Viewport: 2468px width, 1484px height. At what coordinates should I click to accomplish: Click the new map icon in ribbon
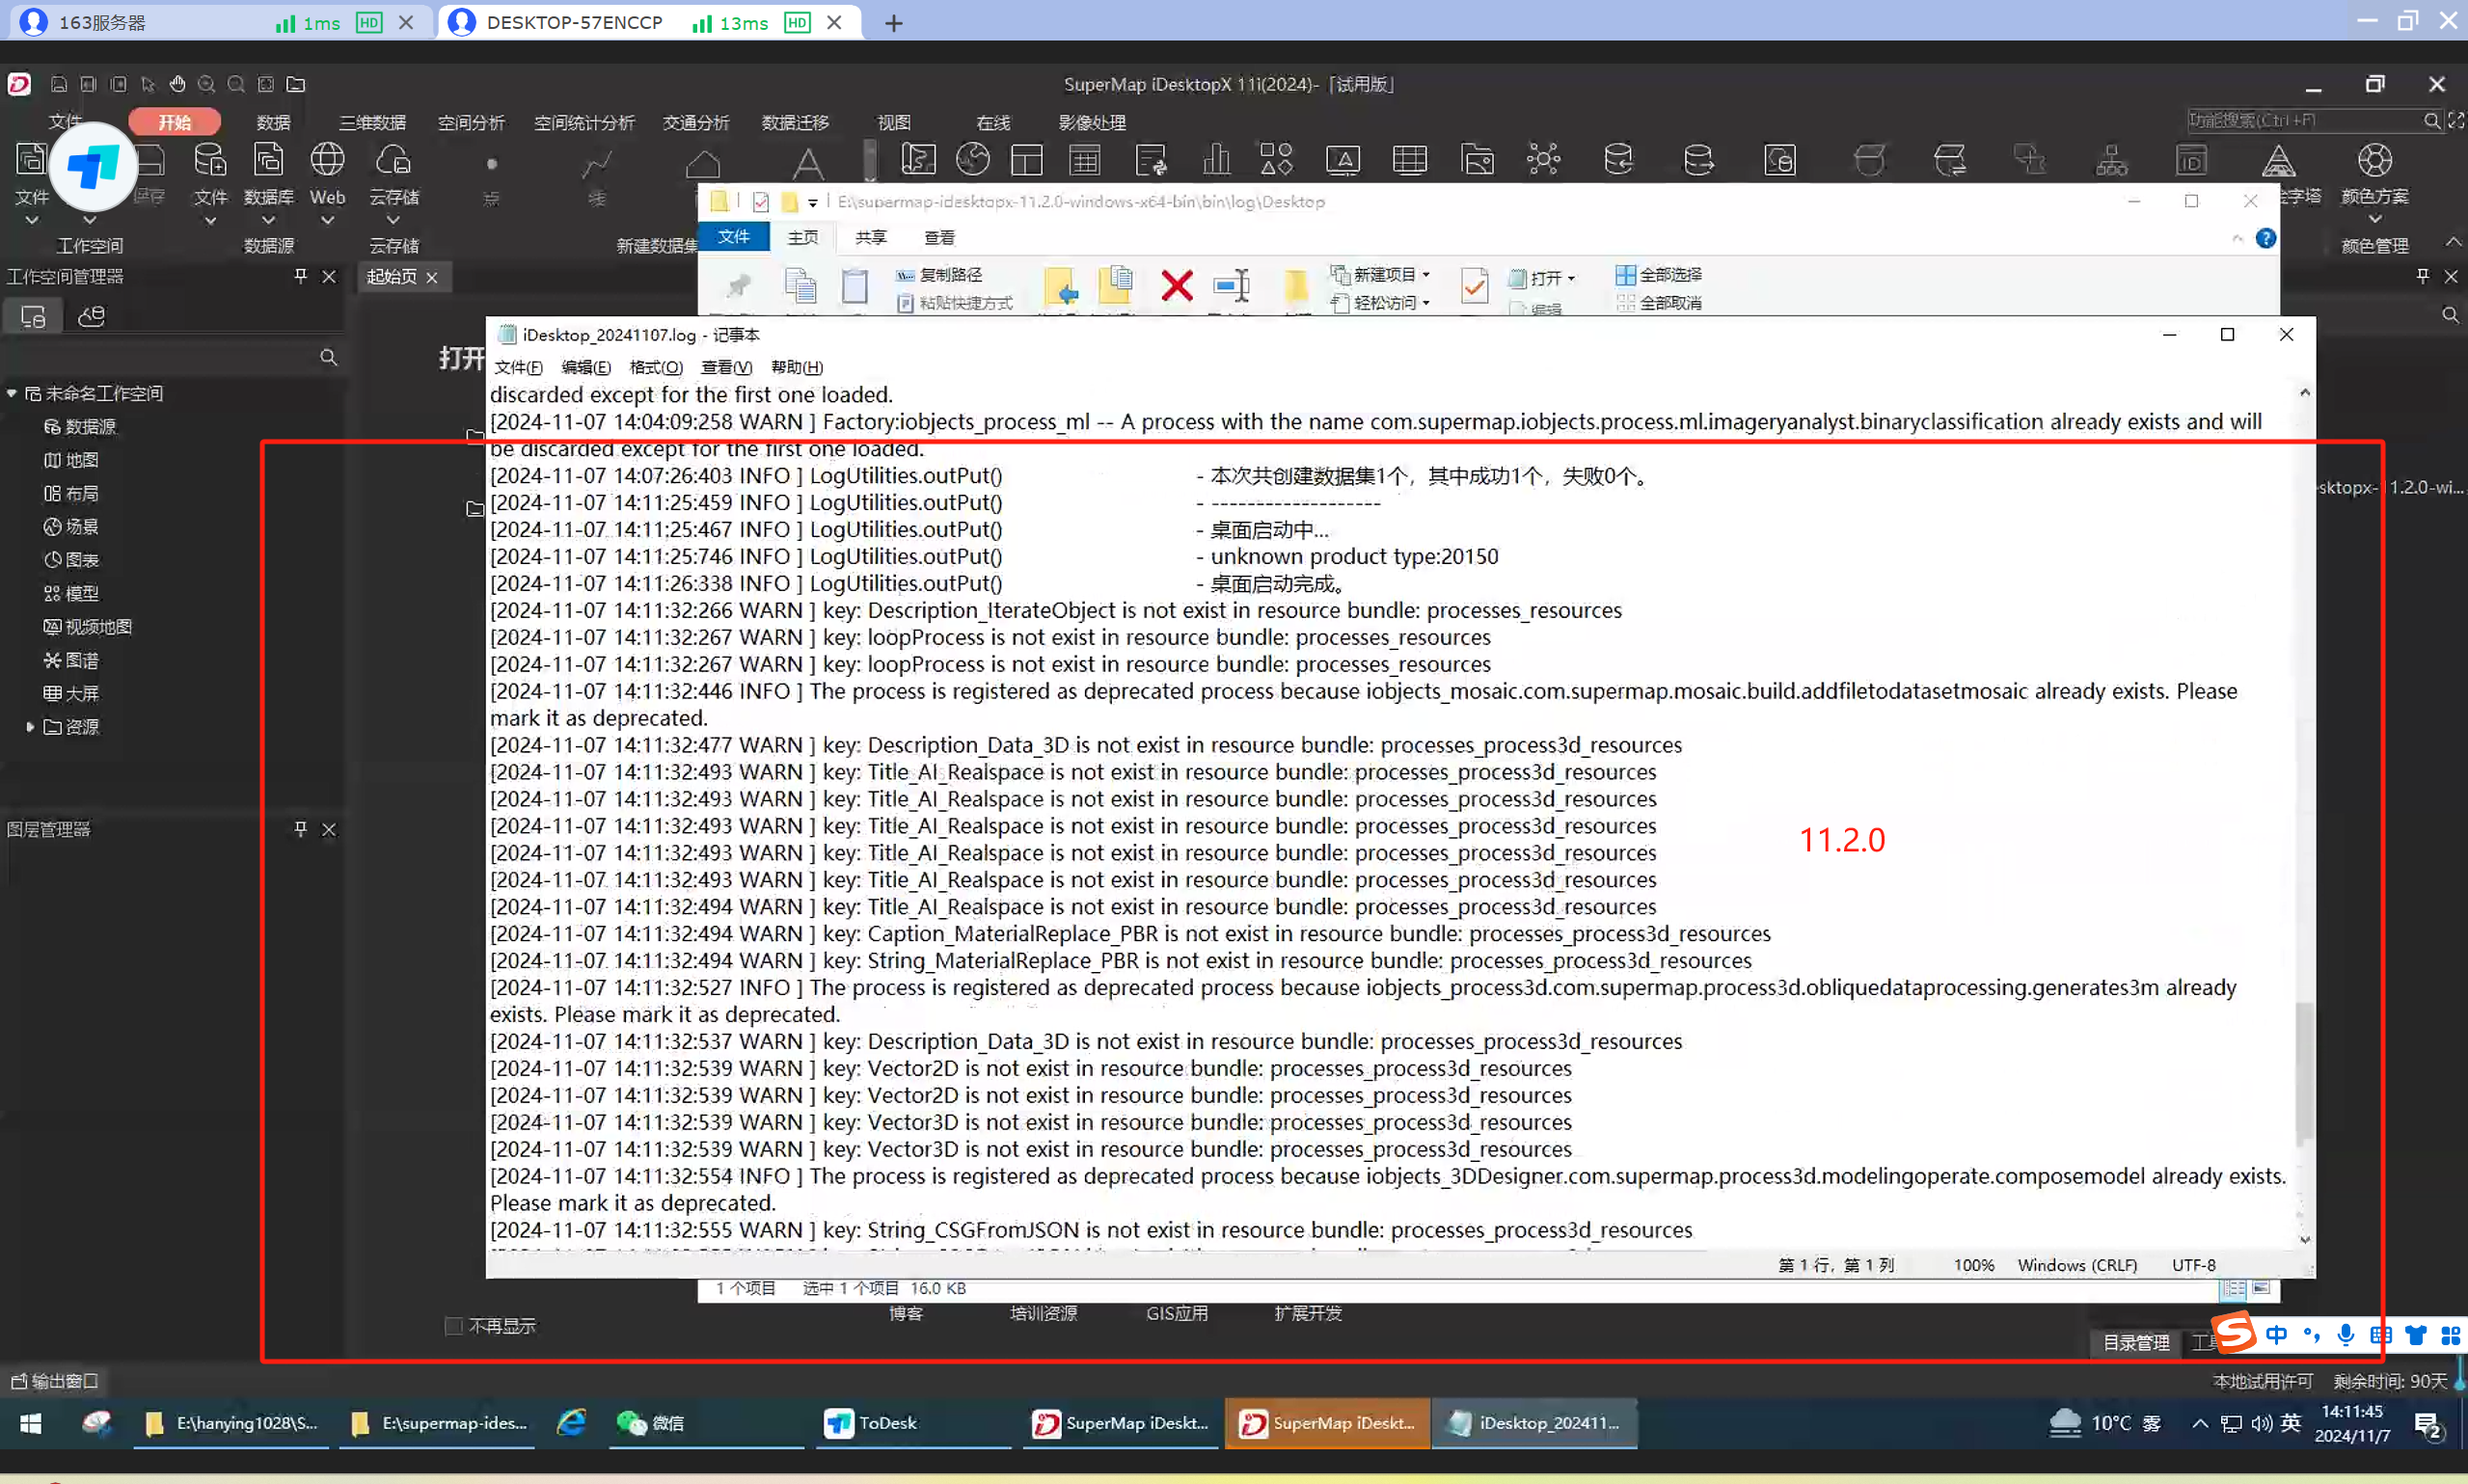pyautogui.click(x=918, y=159)
